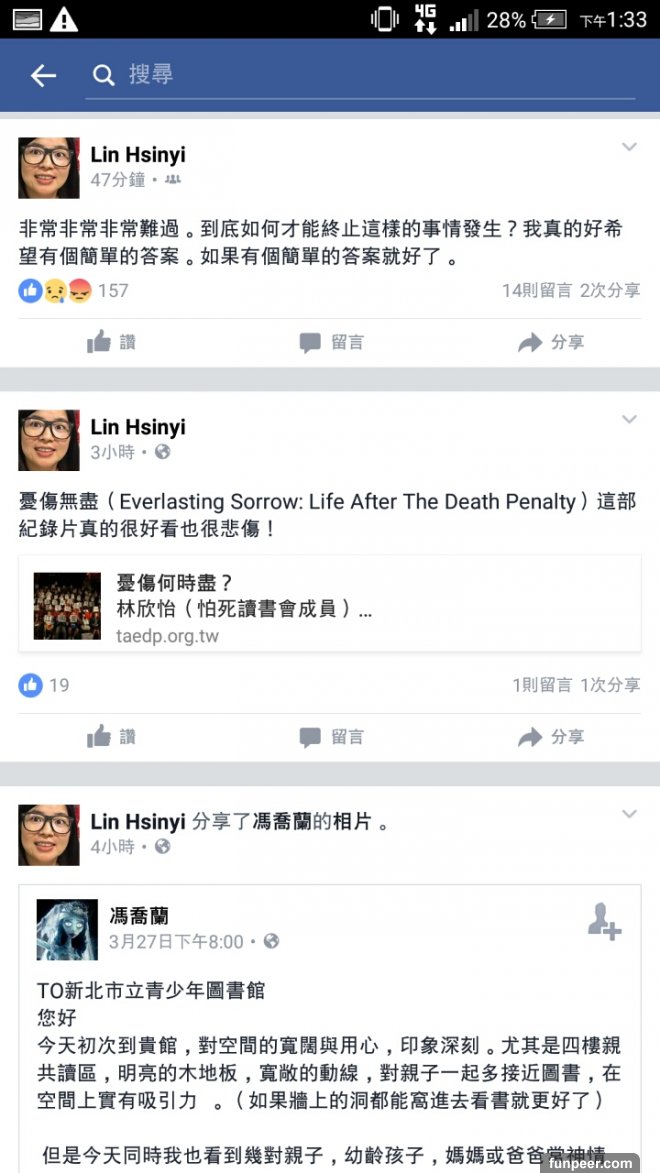
Task: Tap the 搜尋 search field
Action: [360, 76]
